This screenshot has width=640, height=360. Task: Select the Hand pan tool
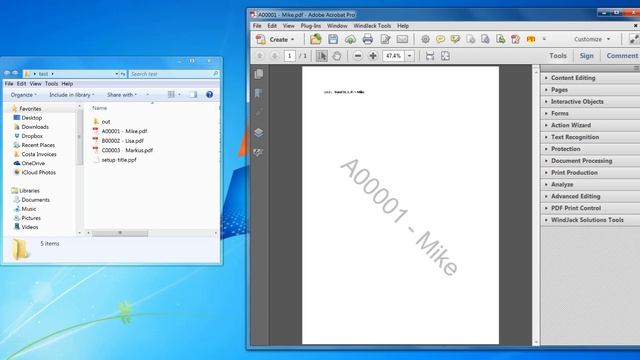click(337, 56)
